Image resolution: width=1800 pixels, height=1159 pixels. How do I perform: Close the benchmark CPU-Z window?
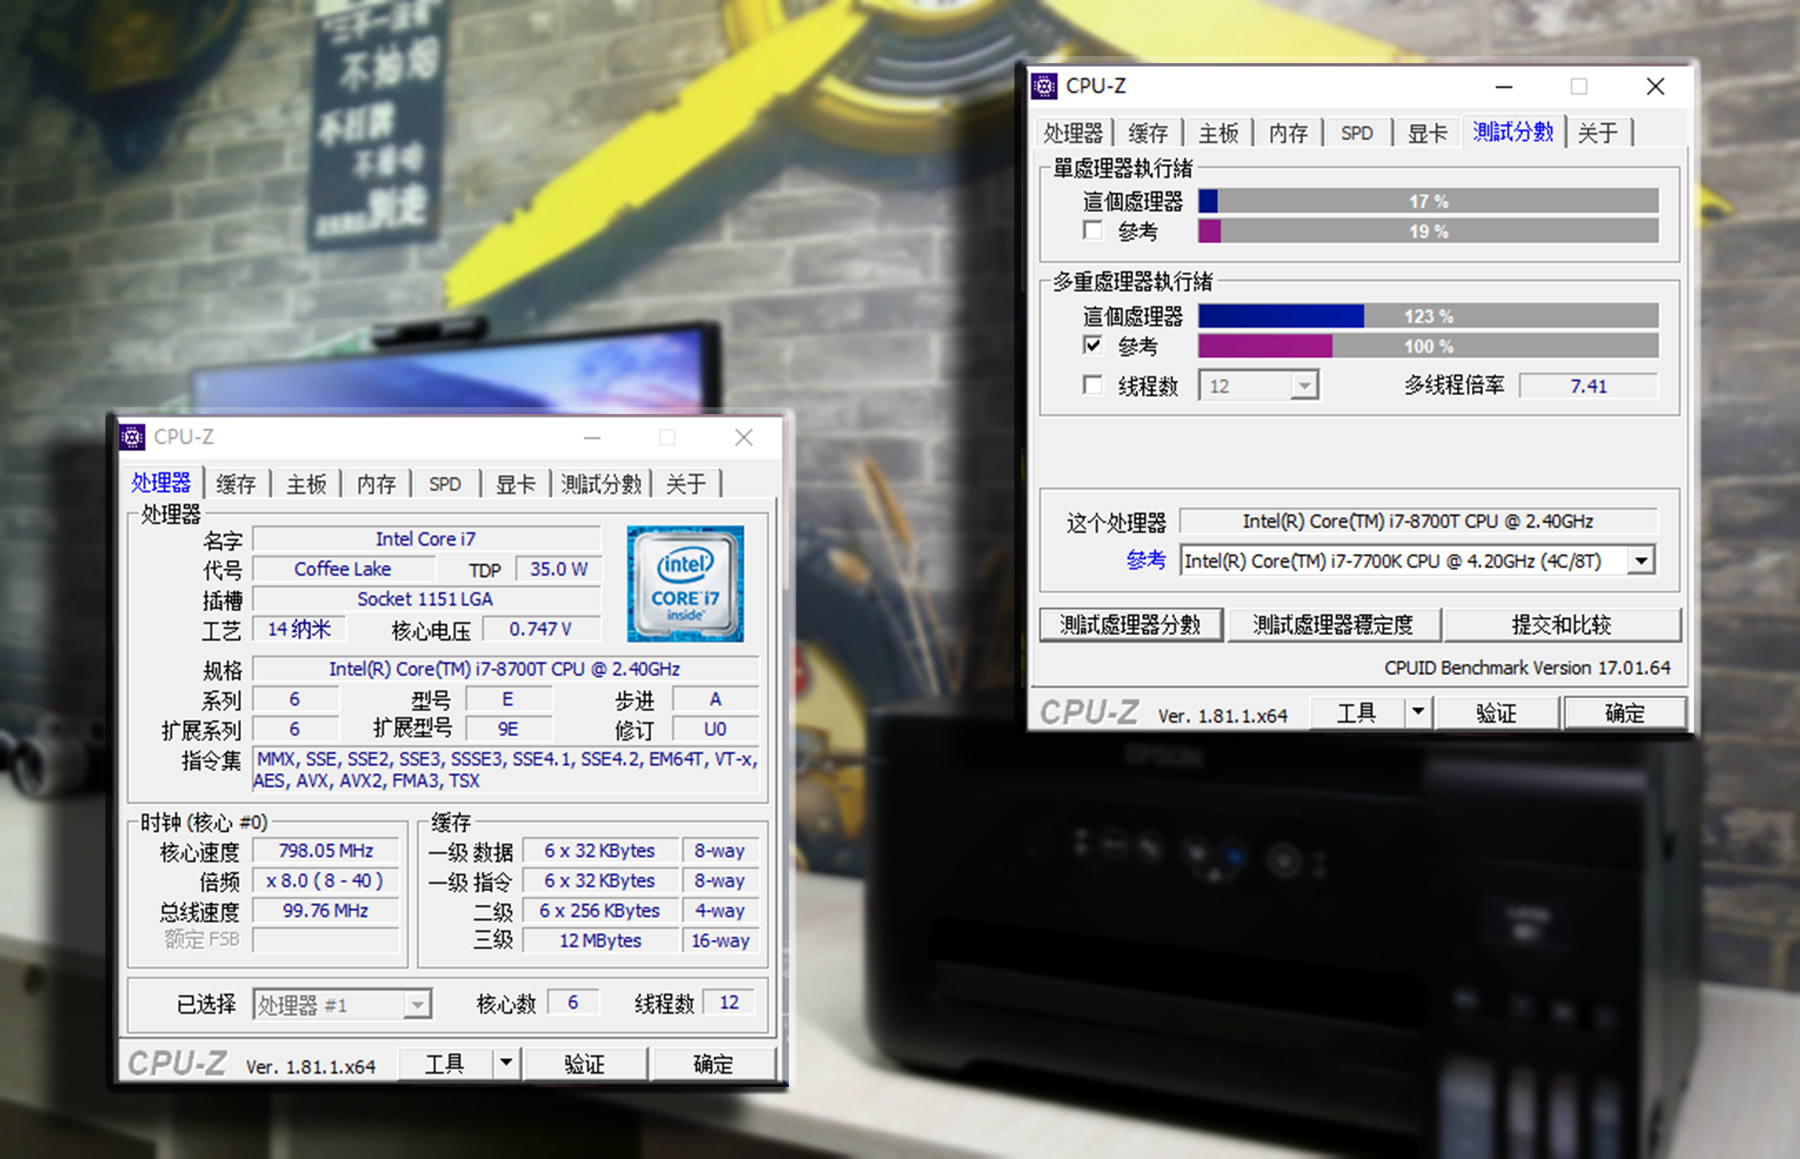pos(1655,87)
